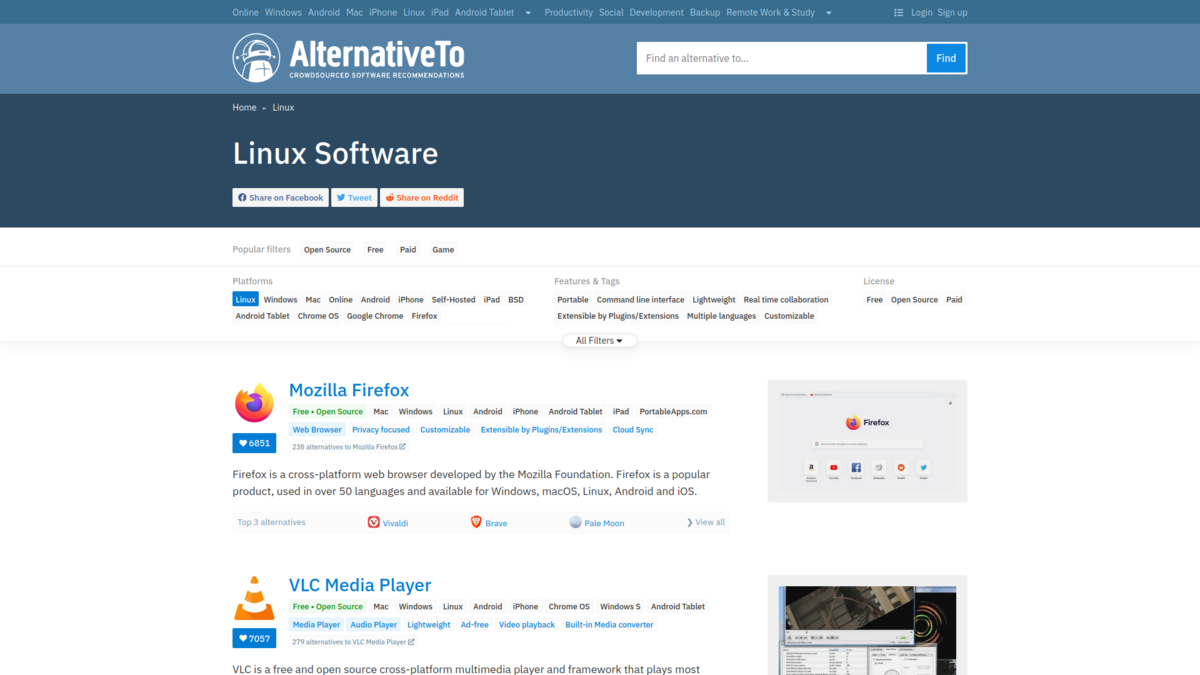This screenshot has height=675, width=1200.
Task: Open the Mozilla Firefox title link
Action: click(349, 390)
